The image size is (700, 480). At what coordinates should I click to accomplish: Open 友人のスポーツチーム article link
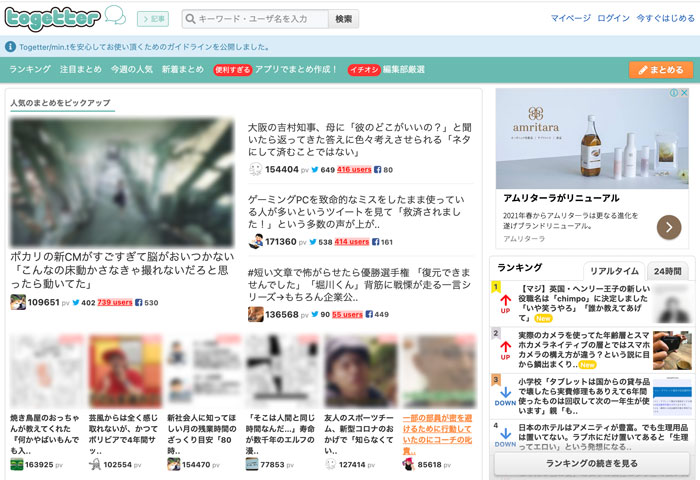click(359, 434)
